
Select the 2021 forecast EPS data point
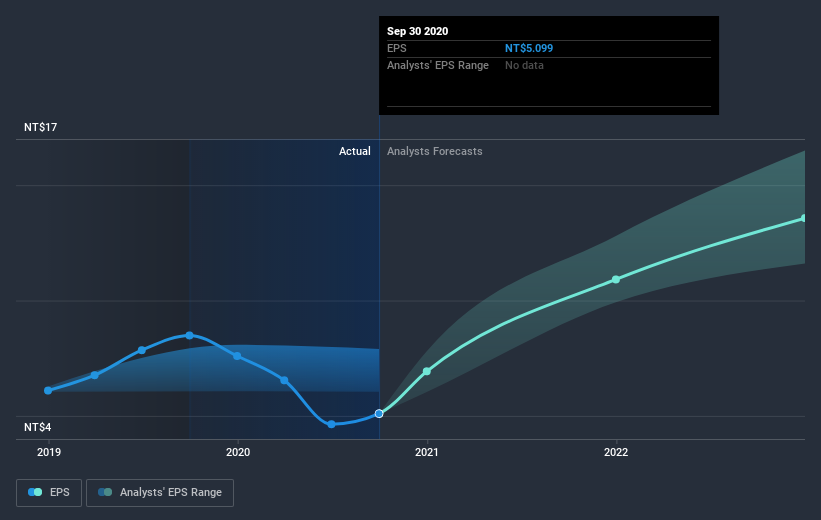[427, 371]
